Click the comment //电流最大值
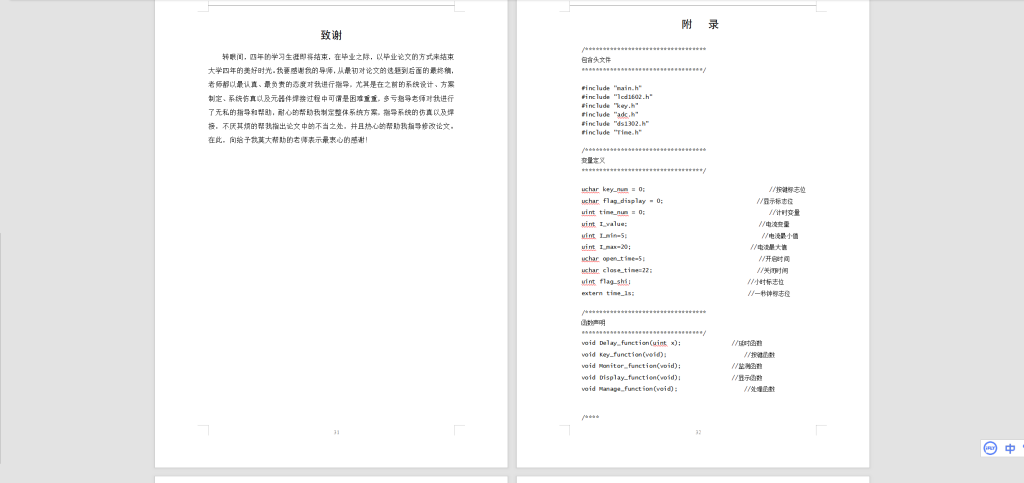1024x483 pixels. tap(769, 247)
